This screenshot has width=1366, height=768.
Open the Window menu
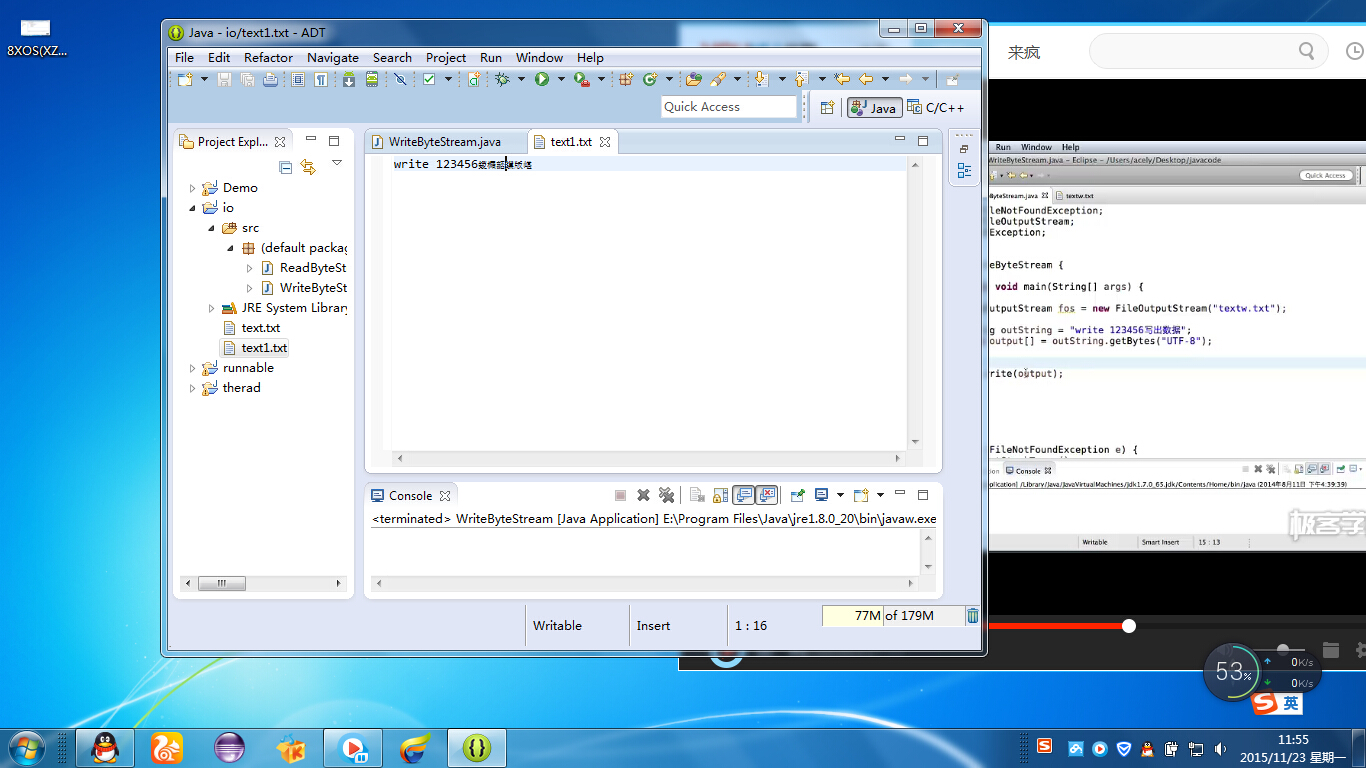[540, 57]
